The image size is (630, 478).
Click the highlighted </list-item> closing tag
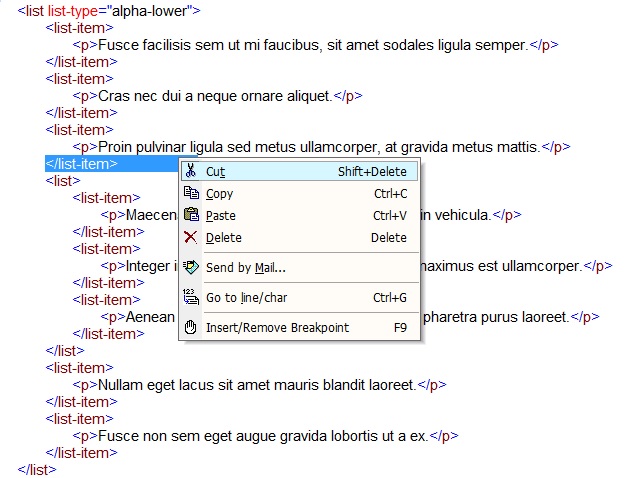81,164
